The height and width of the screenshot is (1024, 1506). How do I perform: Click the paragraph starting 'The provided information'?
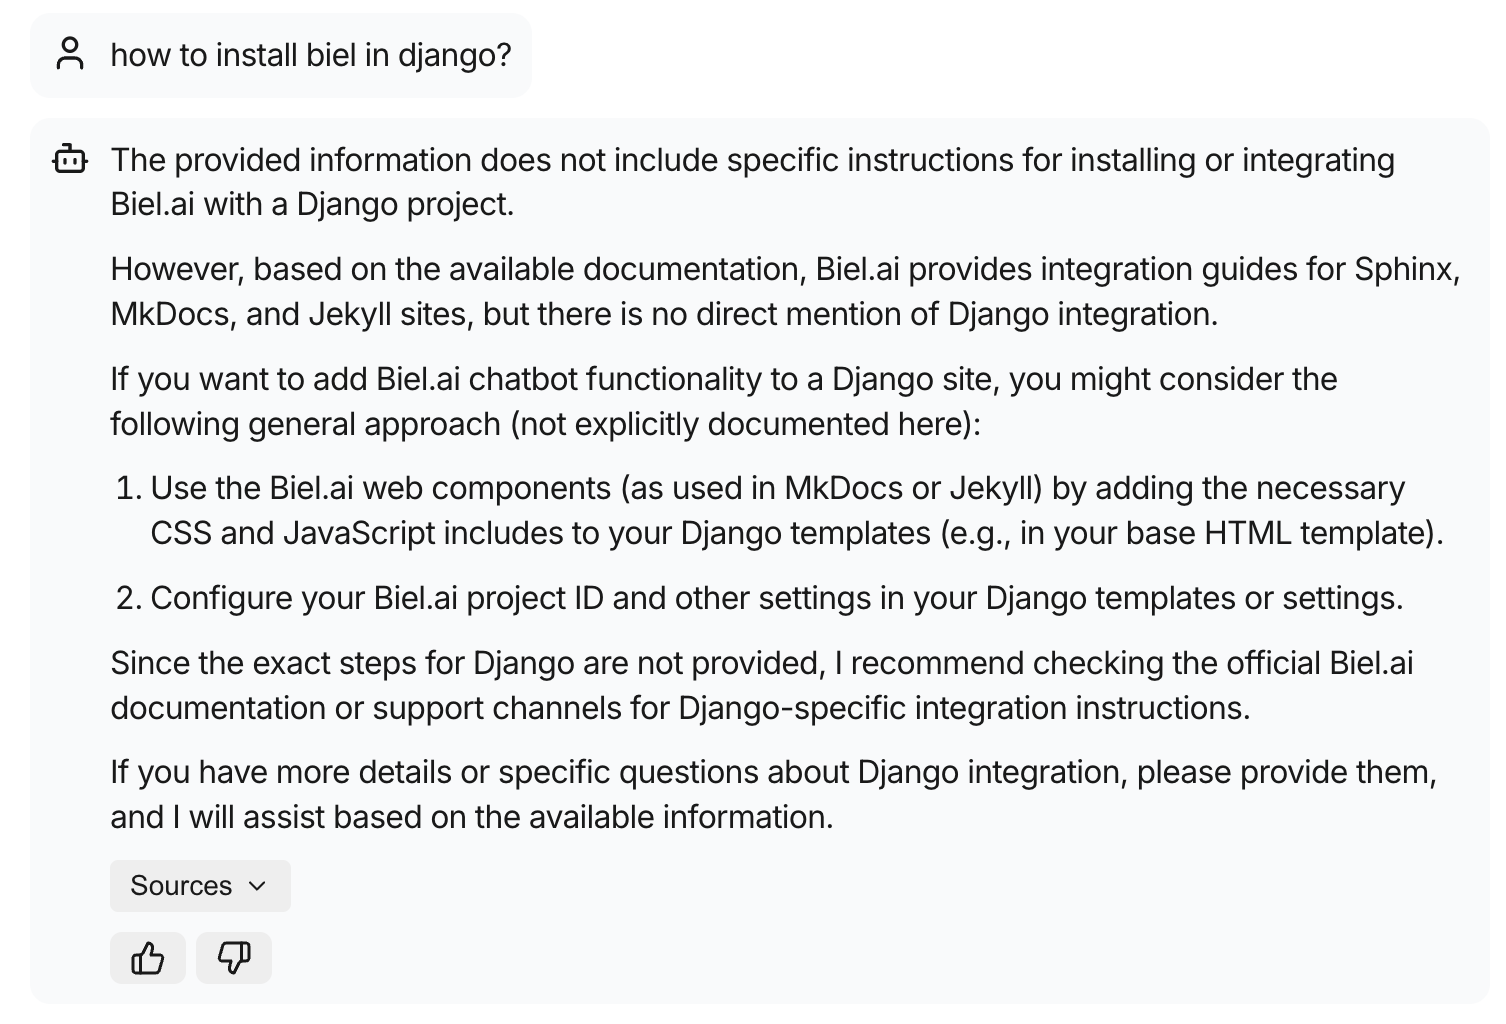(x=753, y=181)
